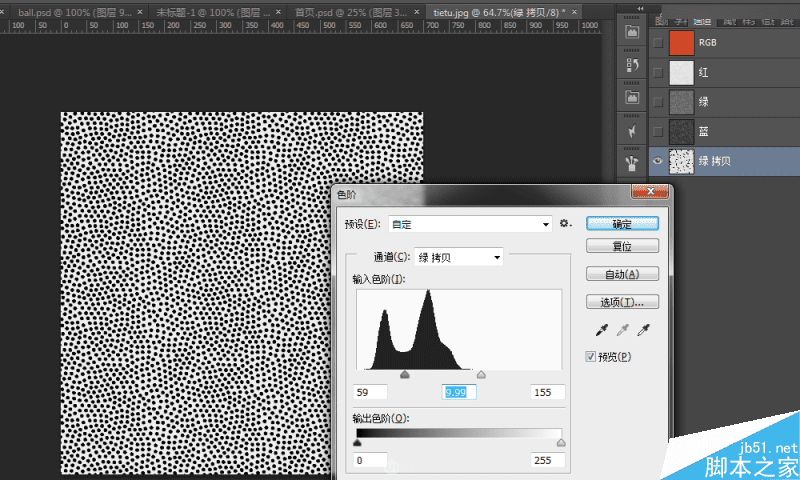Pick the white point eyedropper in Levels
800x480 pixels.
642,331
